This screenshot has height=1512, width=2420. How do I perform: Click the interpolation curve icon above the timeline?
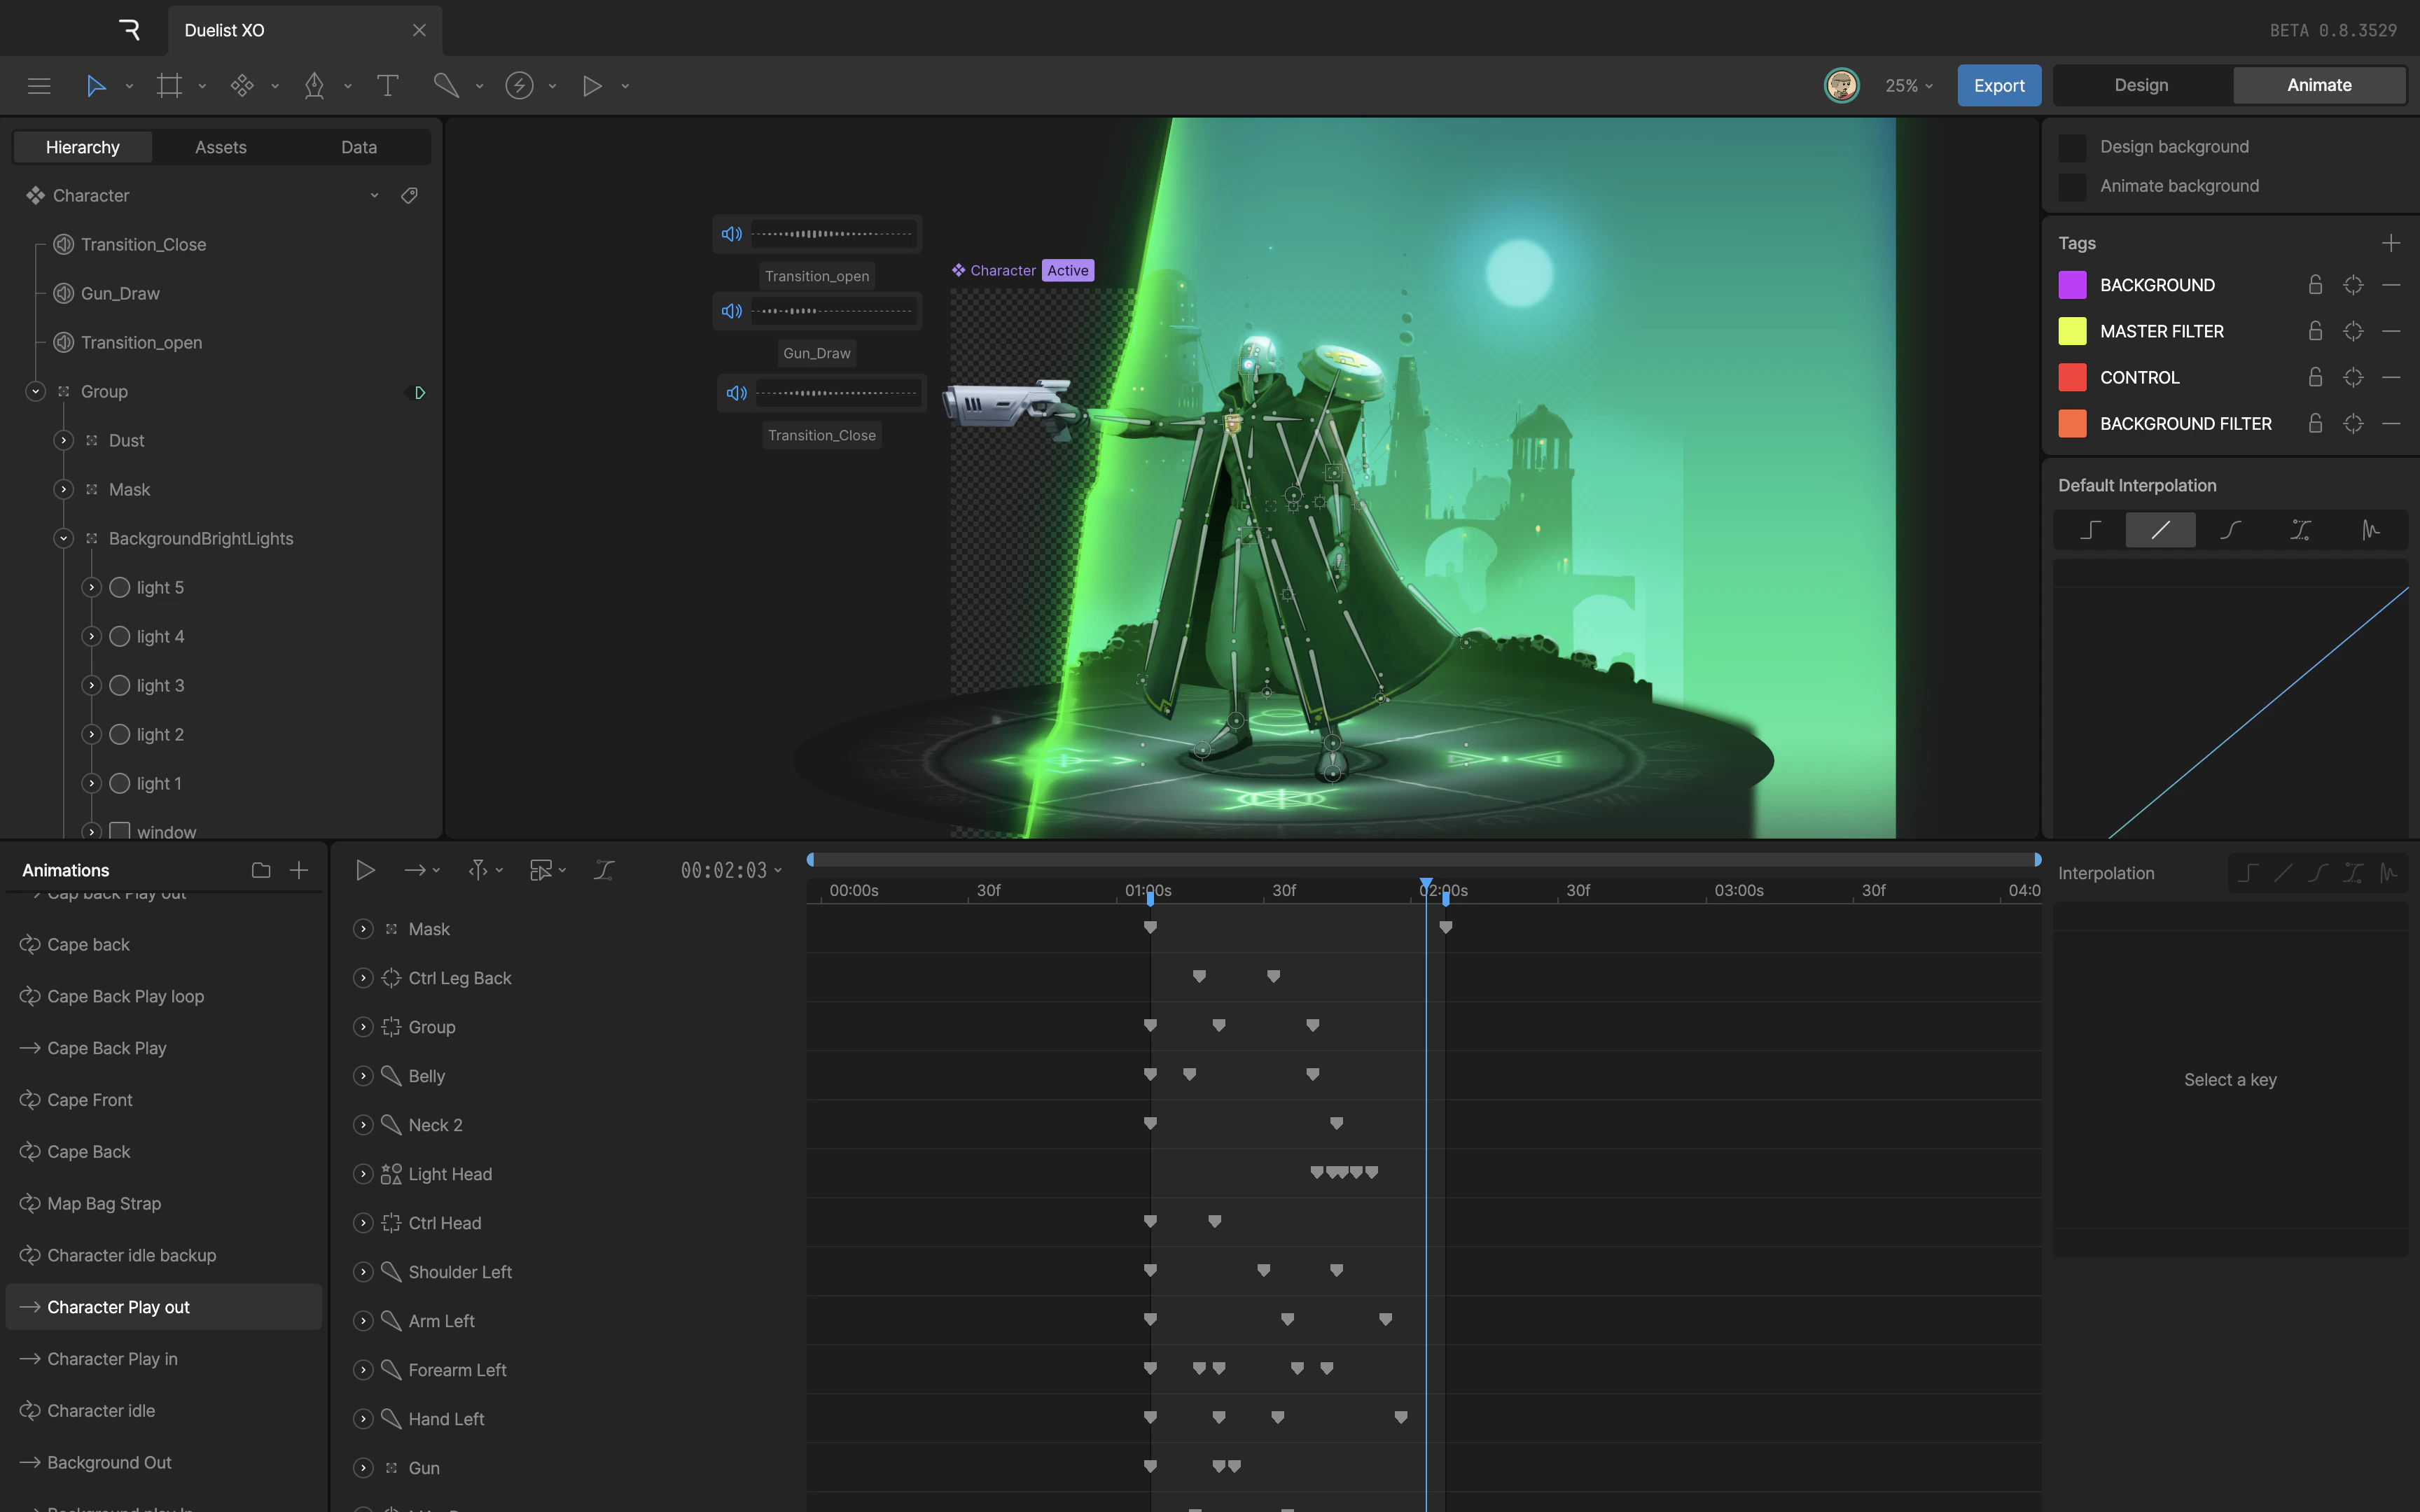[603, 869]
